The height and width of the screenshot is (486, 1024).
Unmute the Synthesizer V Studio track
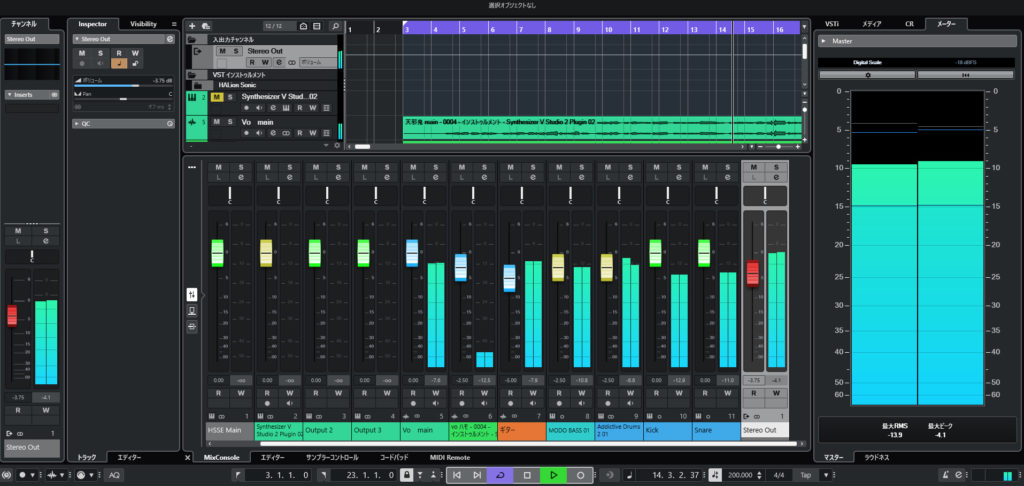pos(217,97)
